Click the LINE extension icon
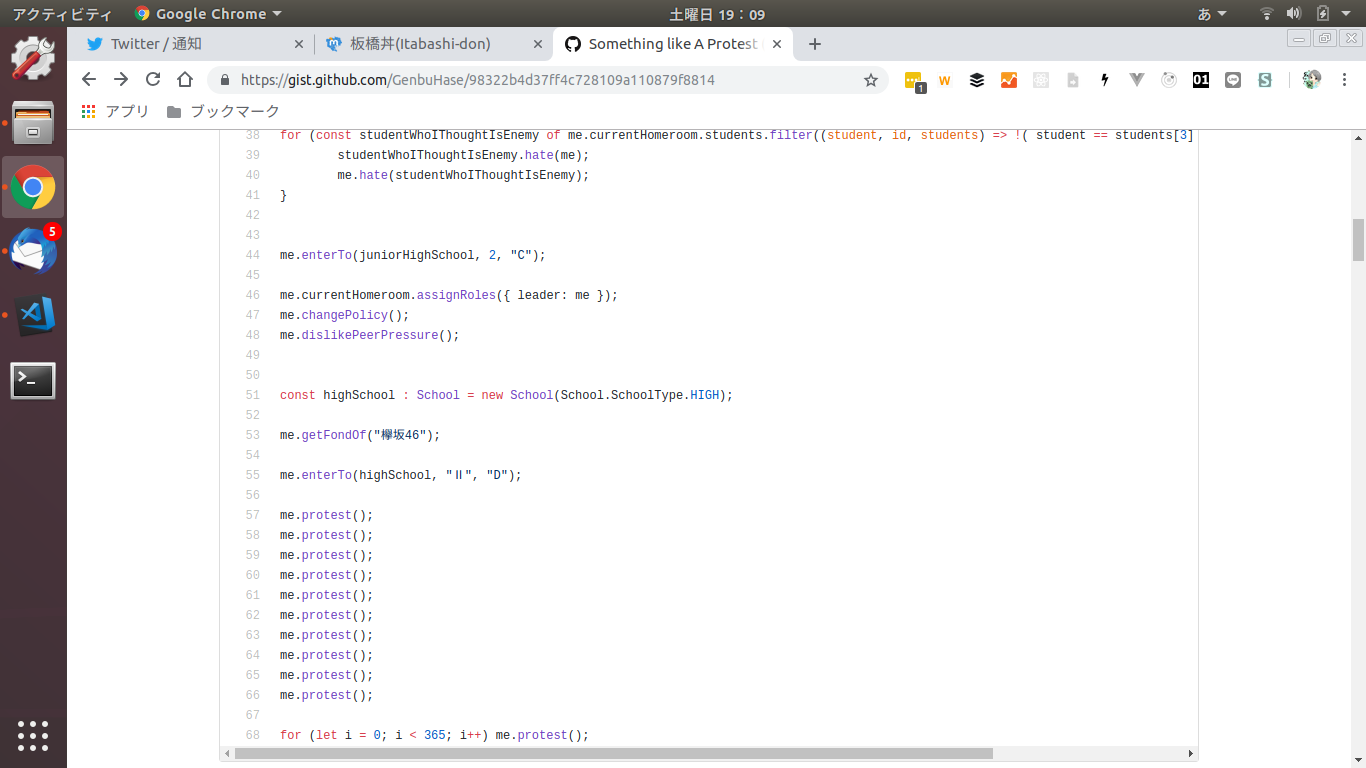Image resolution: width=1366 pixels, height=768 pixels. pos(1233,80)
